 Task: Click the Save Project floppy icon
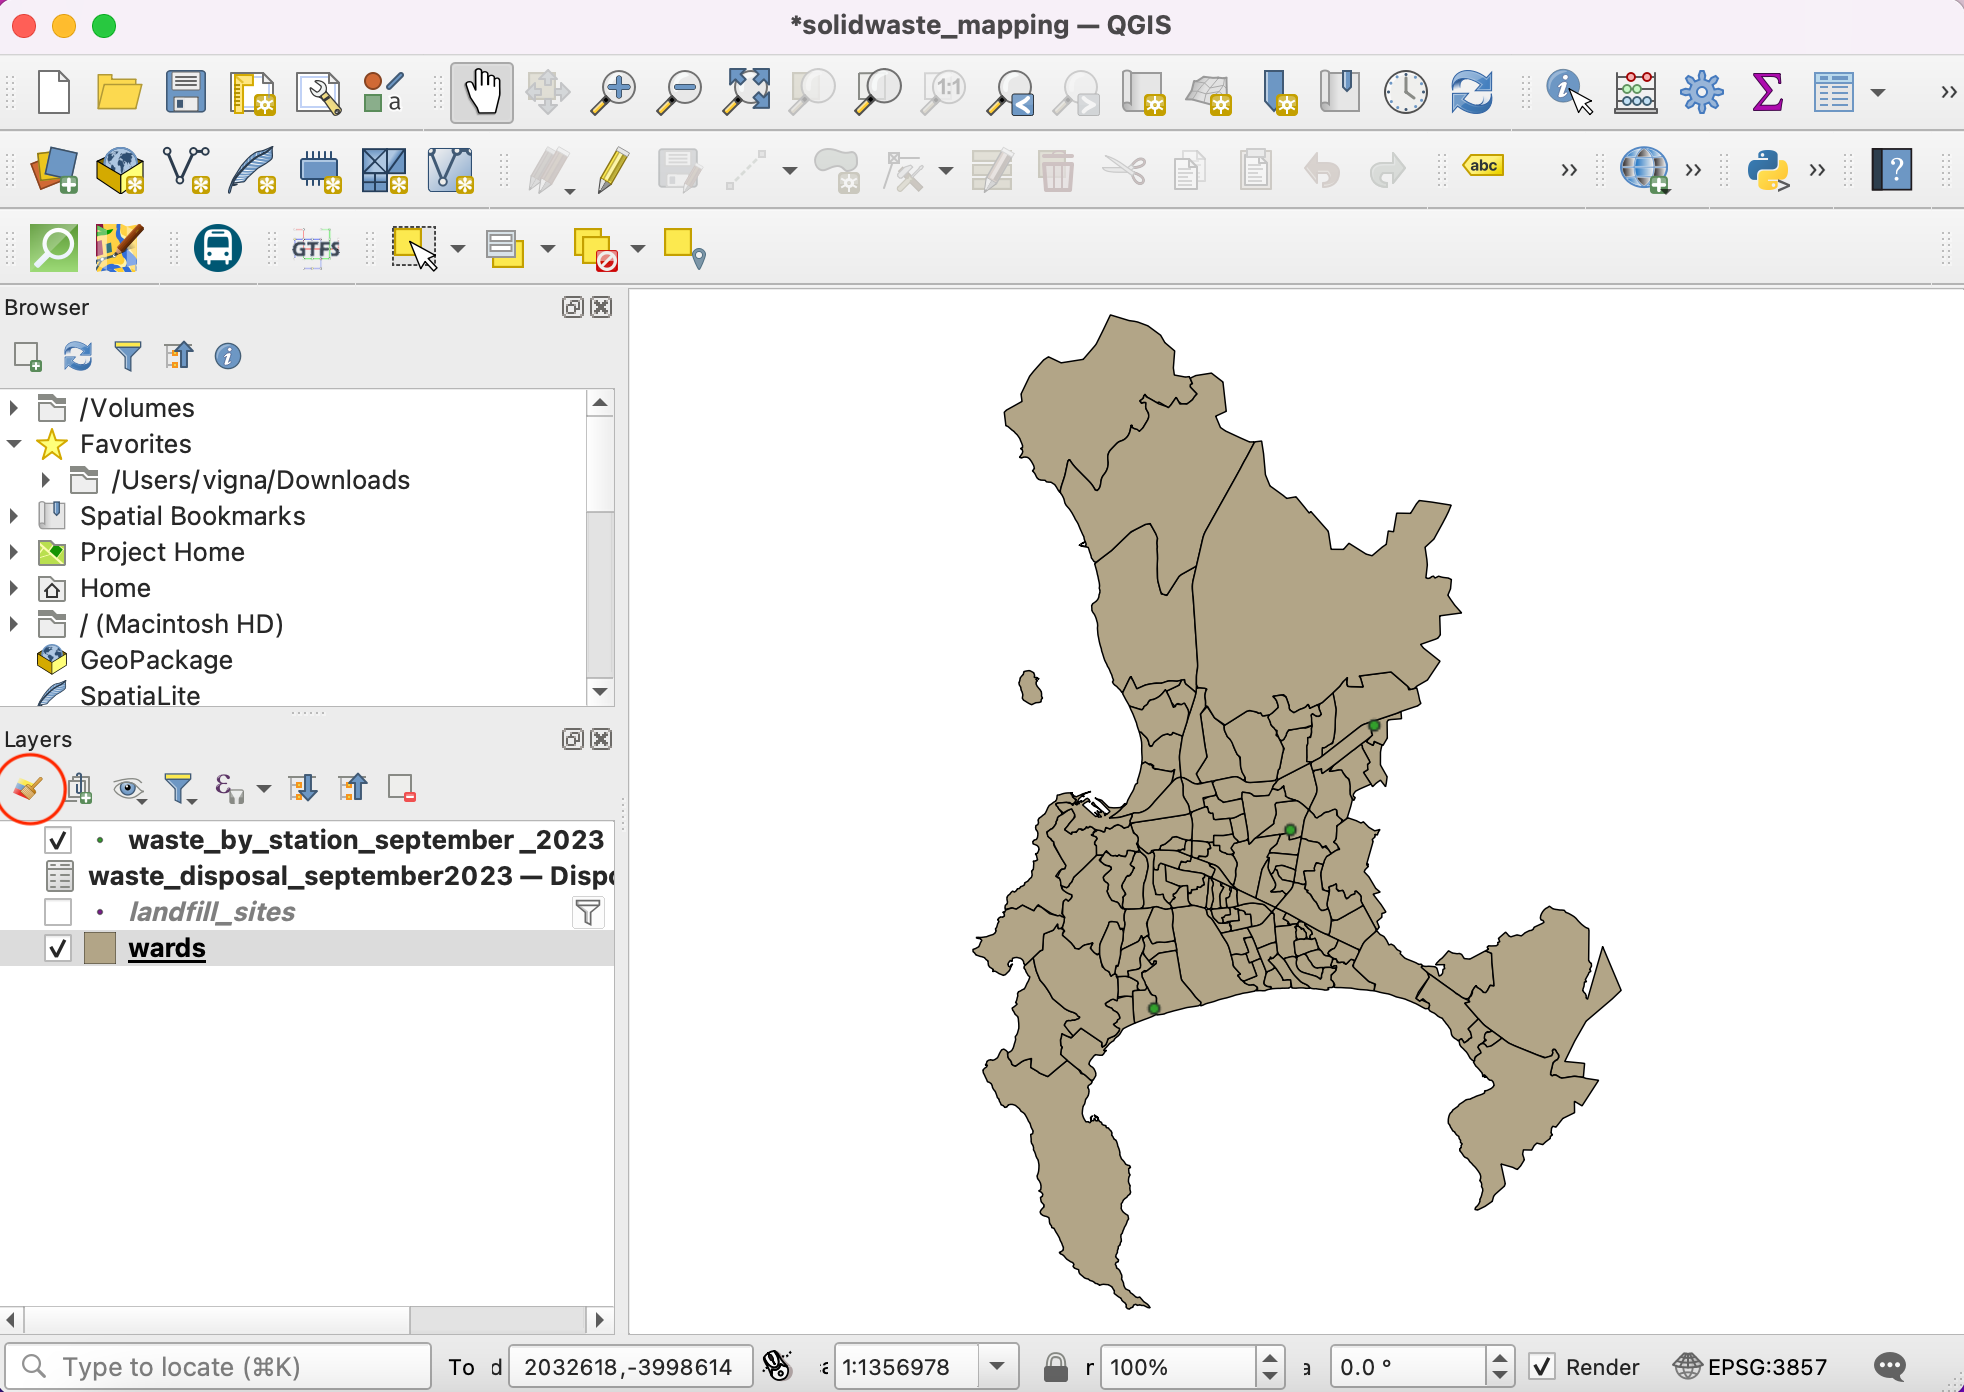[x=186, y=93]
